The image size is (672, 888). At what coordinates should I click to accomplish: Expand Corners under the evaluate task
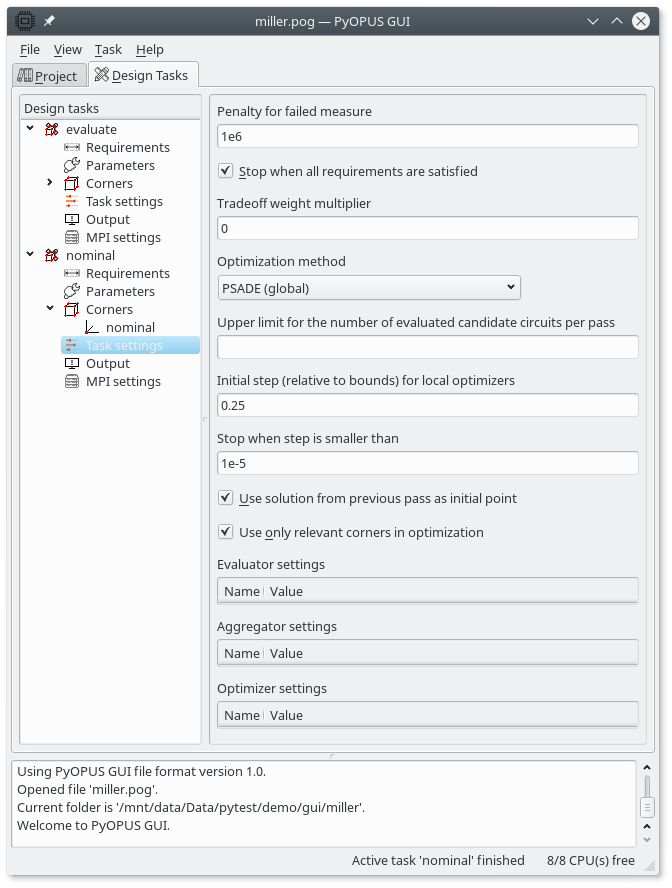click(x=50, y=183)
